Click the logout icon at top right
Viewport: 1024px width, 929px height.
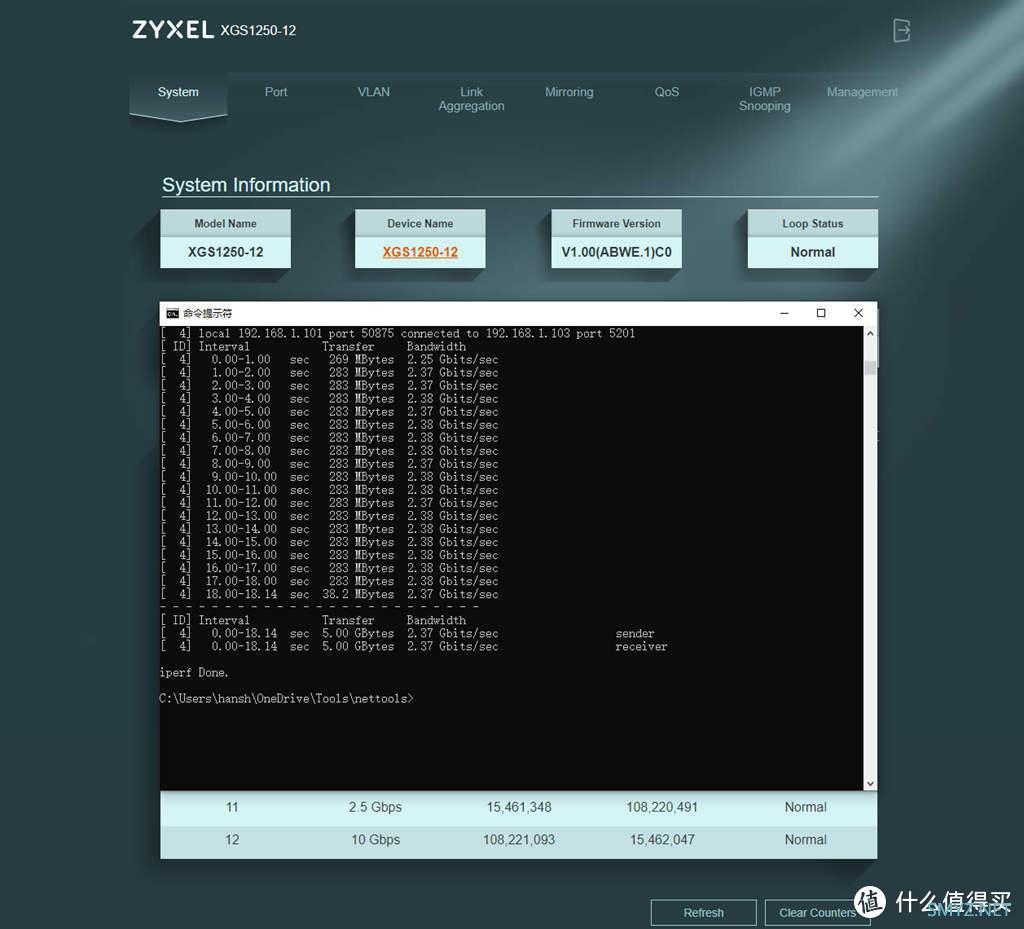901,30
